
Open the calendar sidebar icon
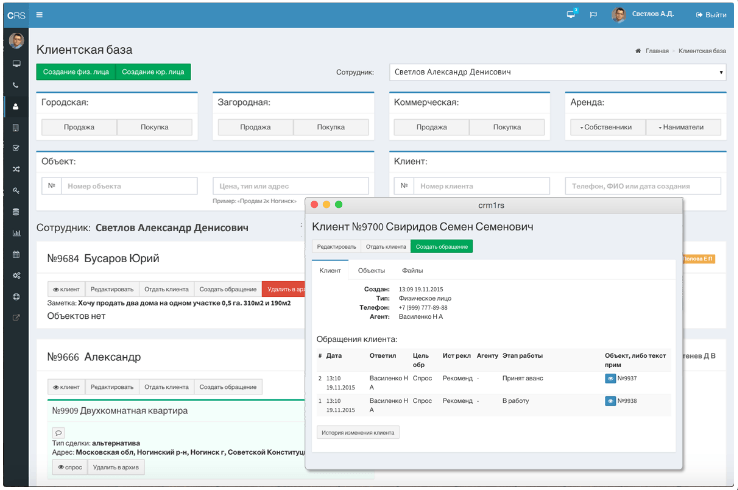pyautogui.click(x=16, y=254)
